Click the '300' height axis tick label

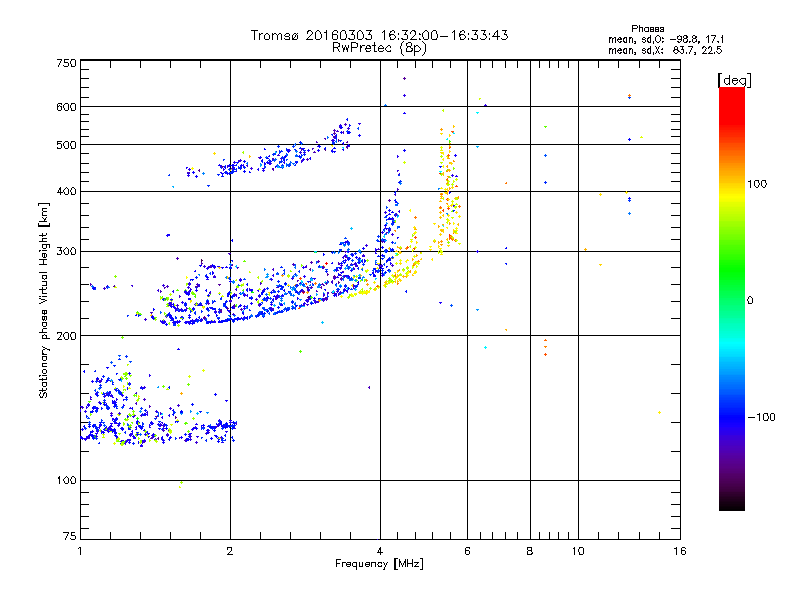(x=66, y=252)
